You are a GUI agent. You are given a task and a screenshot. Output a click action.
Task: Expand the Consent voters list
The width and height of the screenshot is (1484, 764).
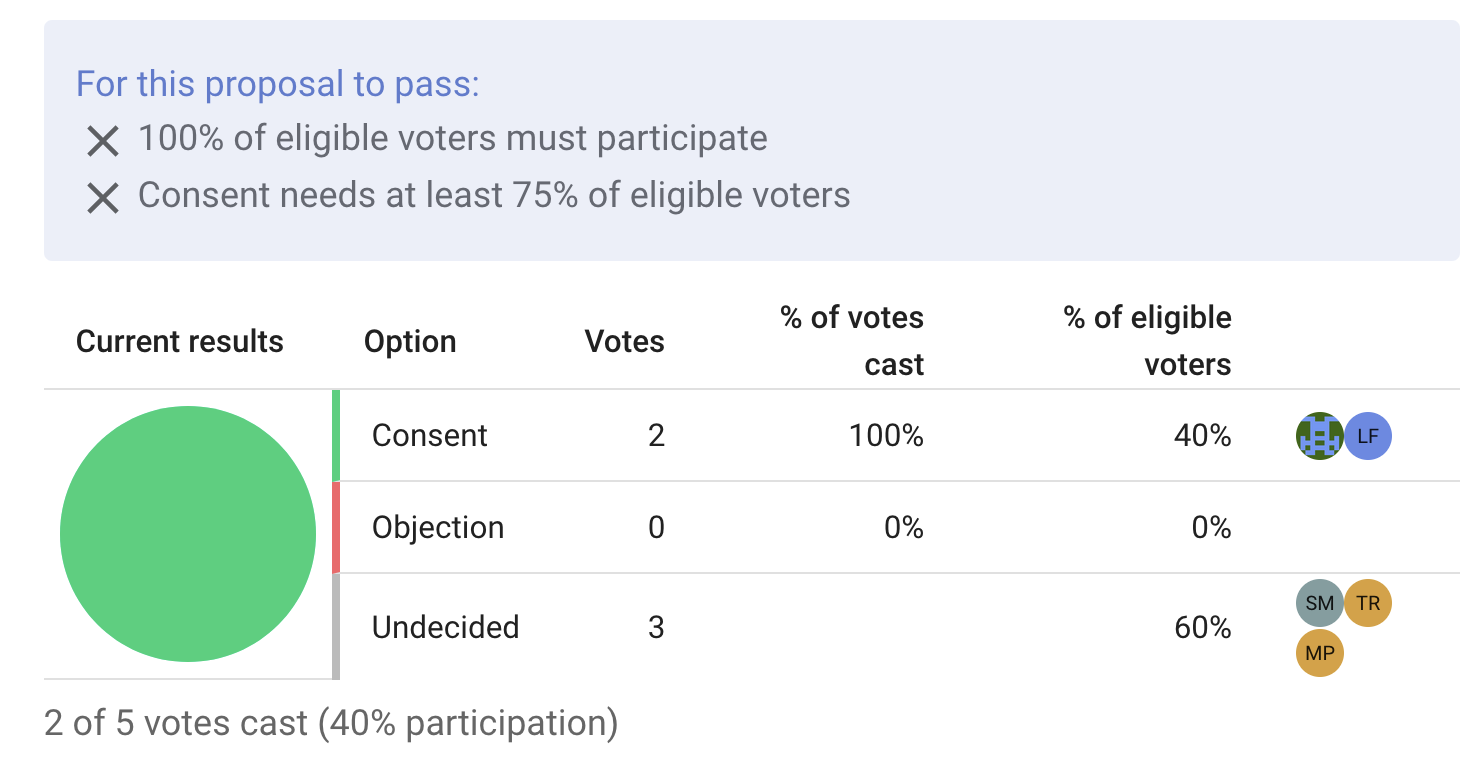click(x=1344, y=436)
